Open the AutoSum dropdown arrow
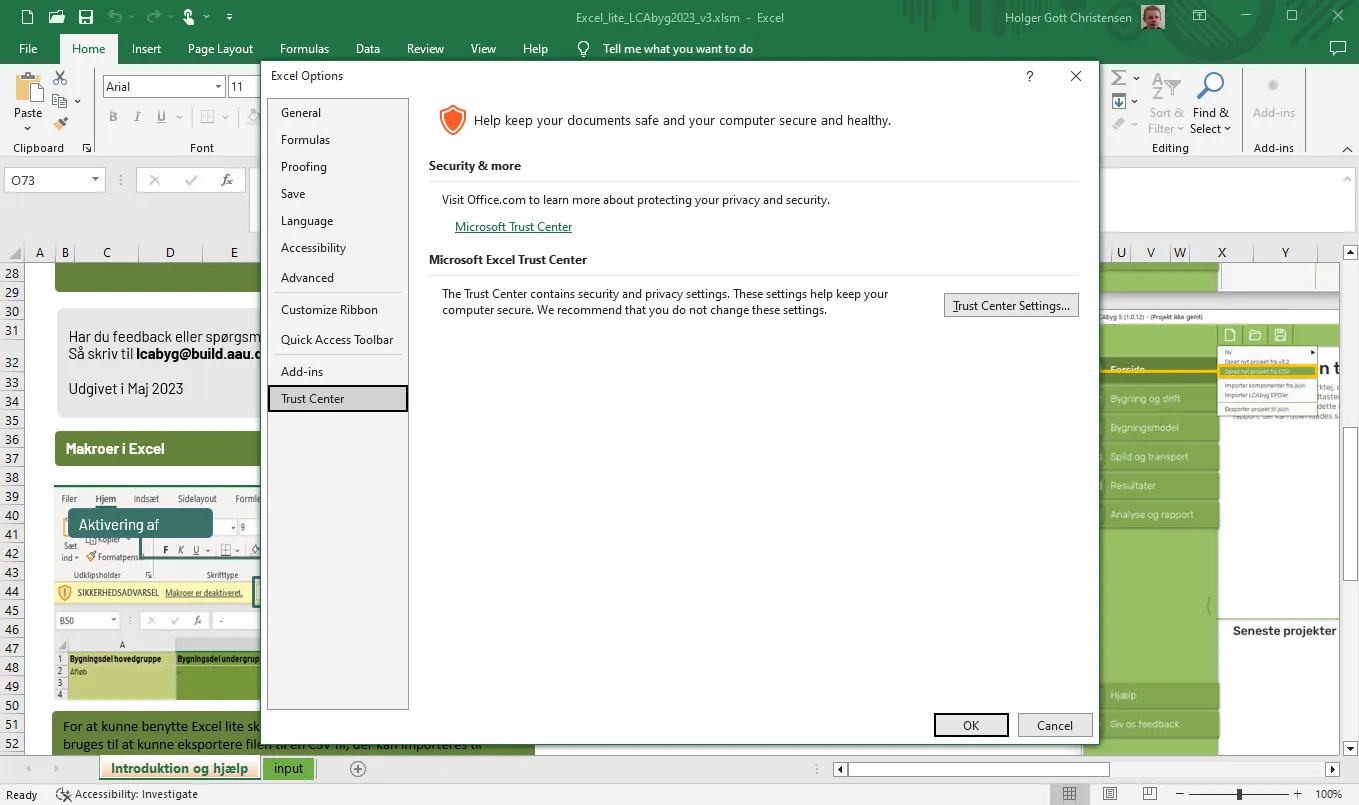Screen dimensions: 1359x805 point(1135,78)
